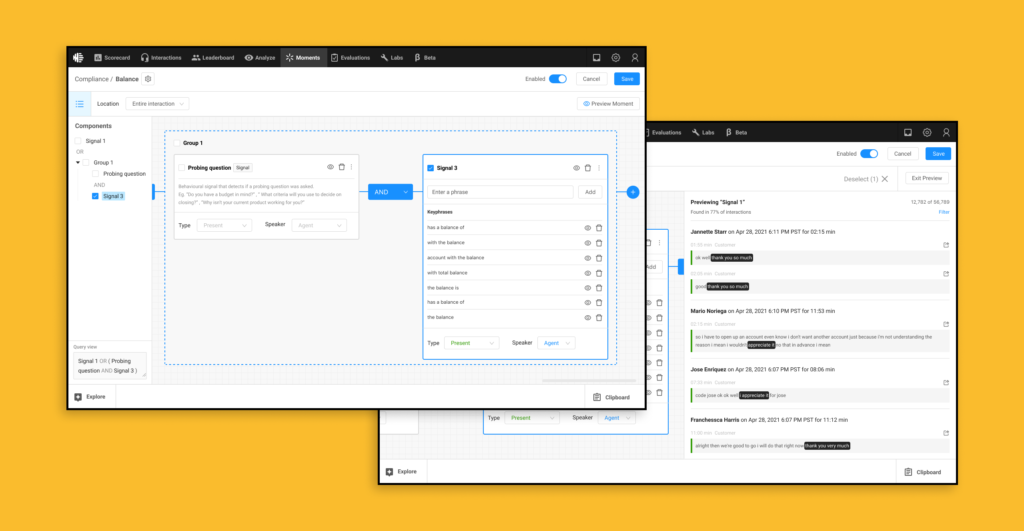Check the Signal 1 checkbox in Components
1024x531 pixels.
click(80, 141)
